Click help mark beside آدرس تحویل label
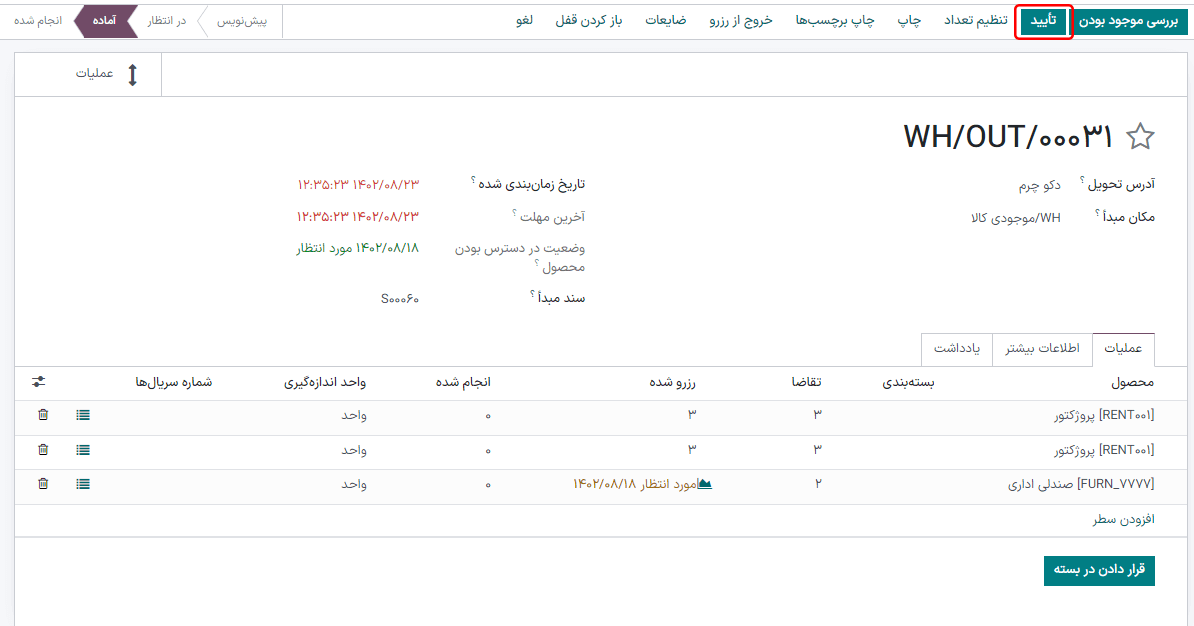 [x=1082, y=180]
